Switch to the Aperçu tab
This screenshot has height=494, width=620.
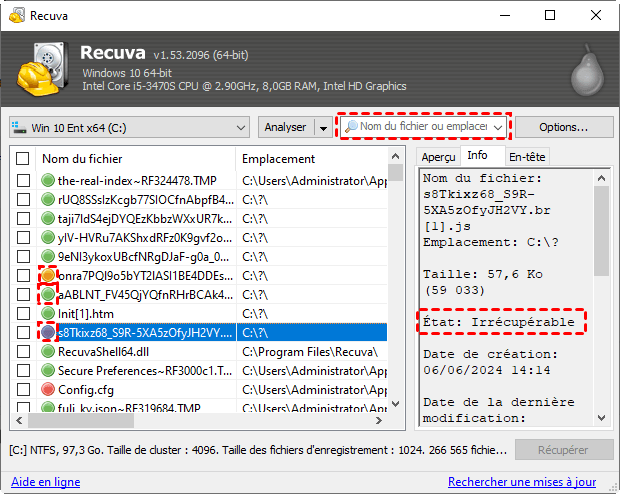(438, 157)
